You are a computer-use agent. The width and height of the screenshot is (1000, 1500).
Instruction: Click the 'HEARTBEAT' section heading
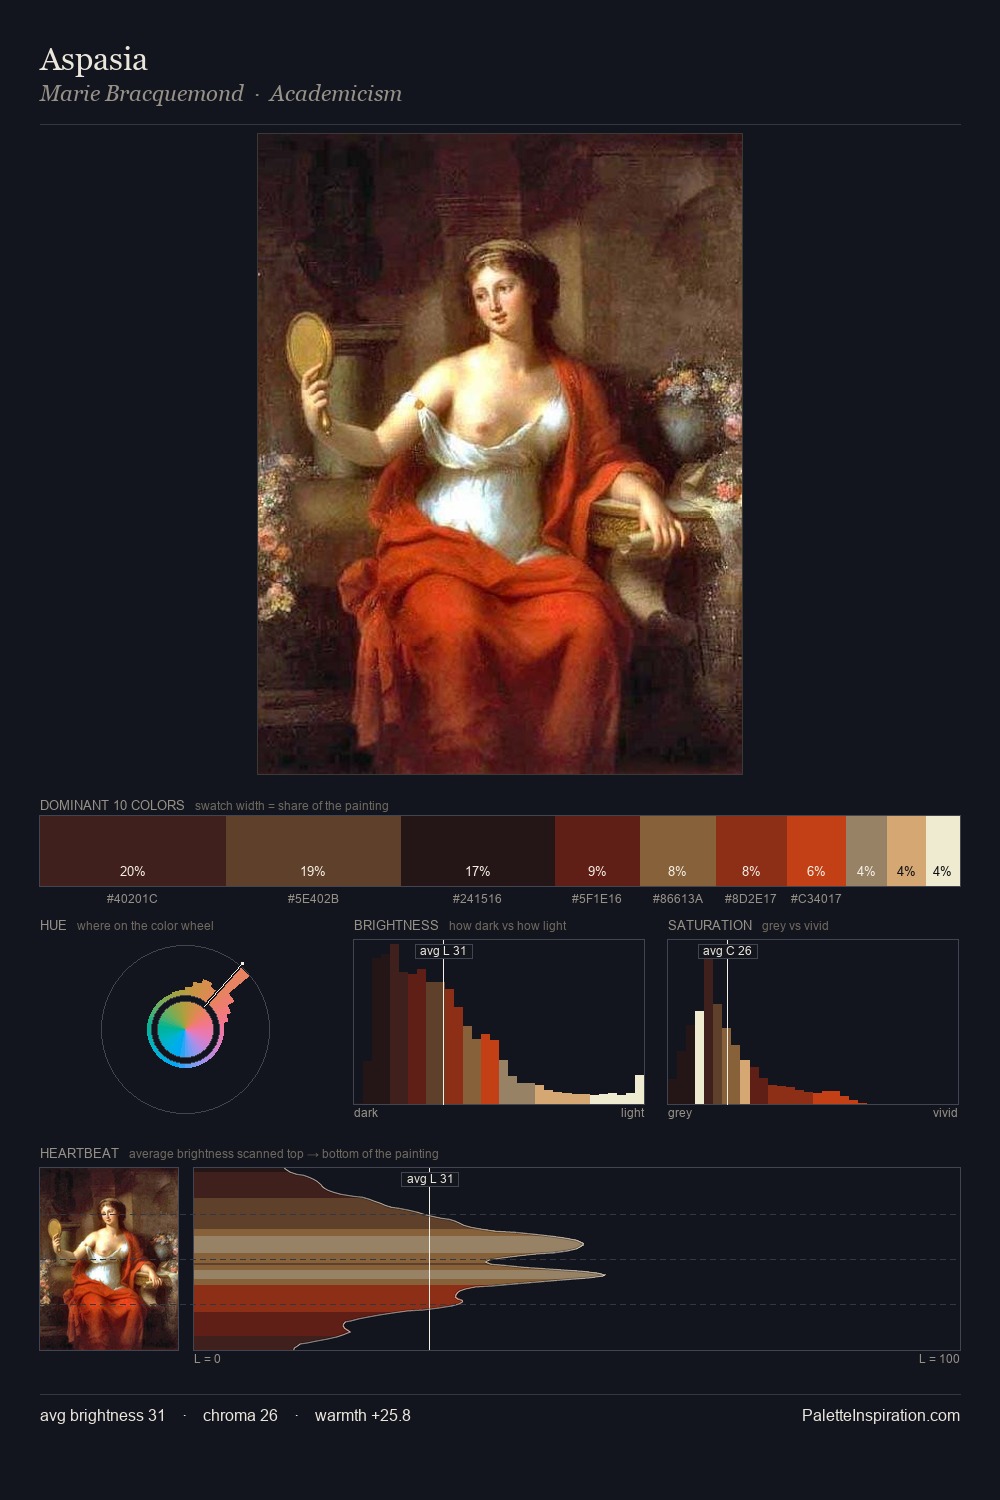[79, 1154]
